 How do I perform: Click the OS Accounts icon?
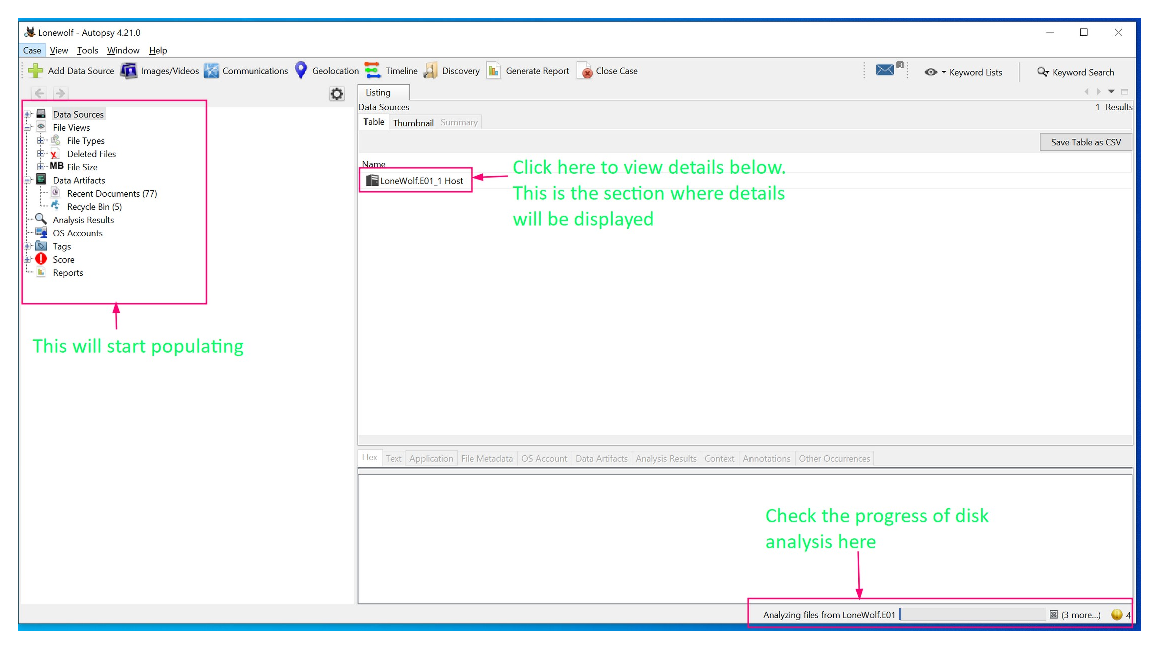pyautogui.click(x=41, y=232)
